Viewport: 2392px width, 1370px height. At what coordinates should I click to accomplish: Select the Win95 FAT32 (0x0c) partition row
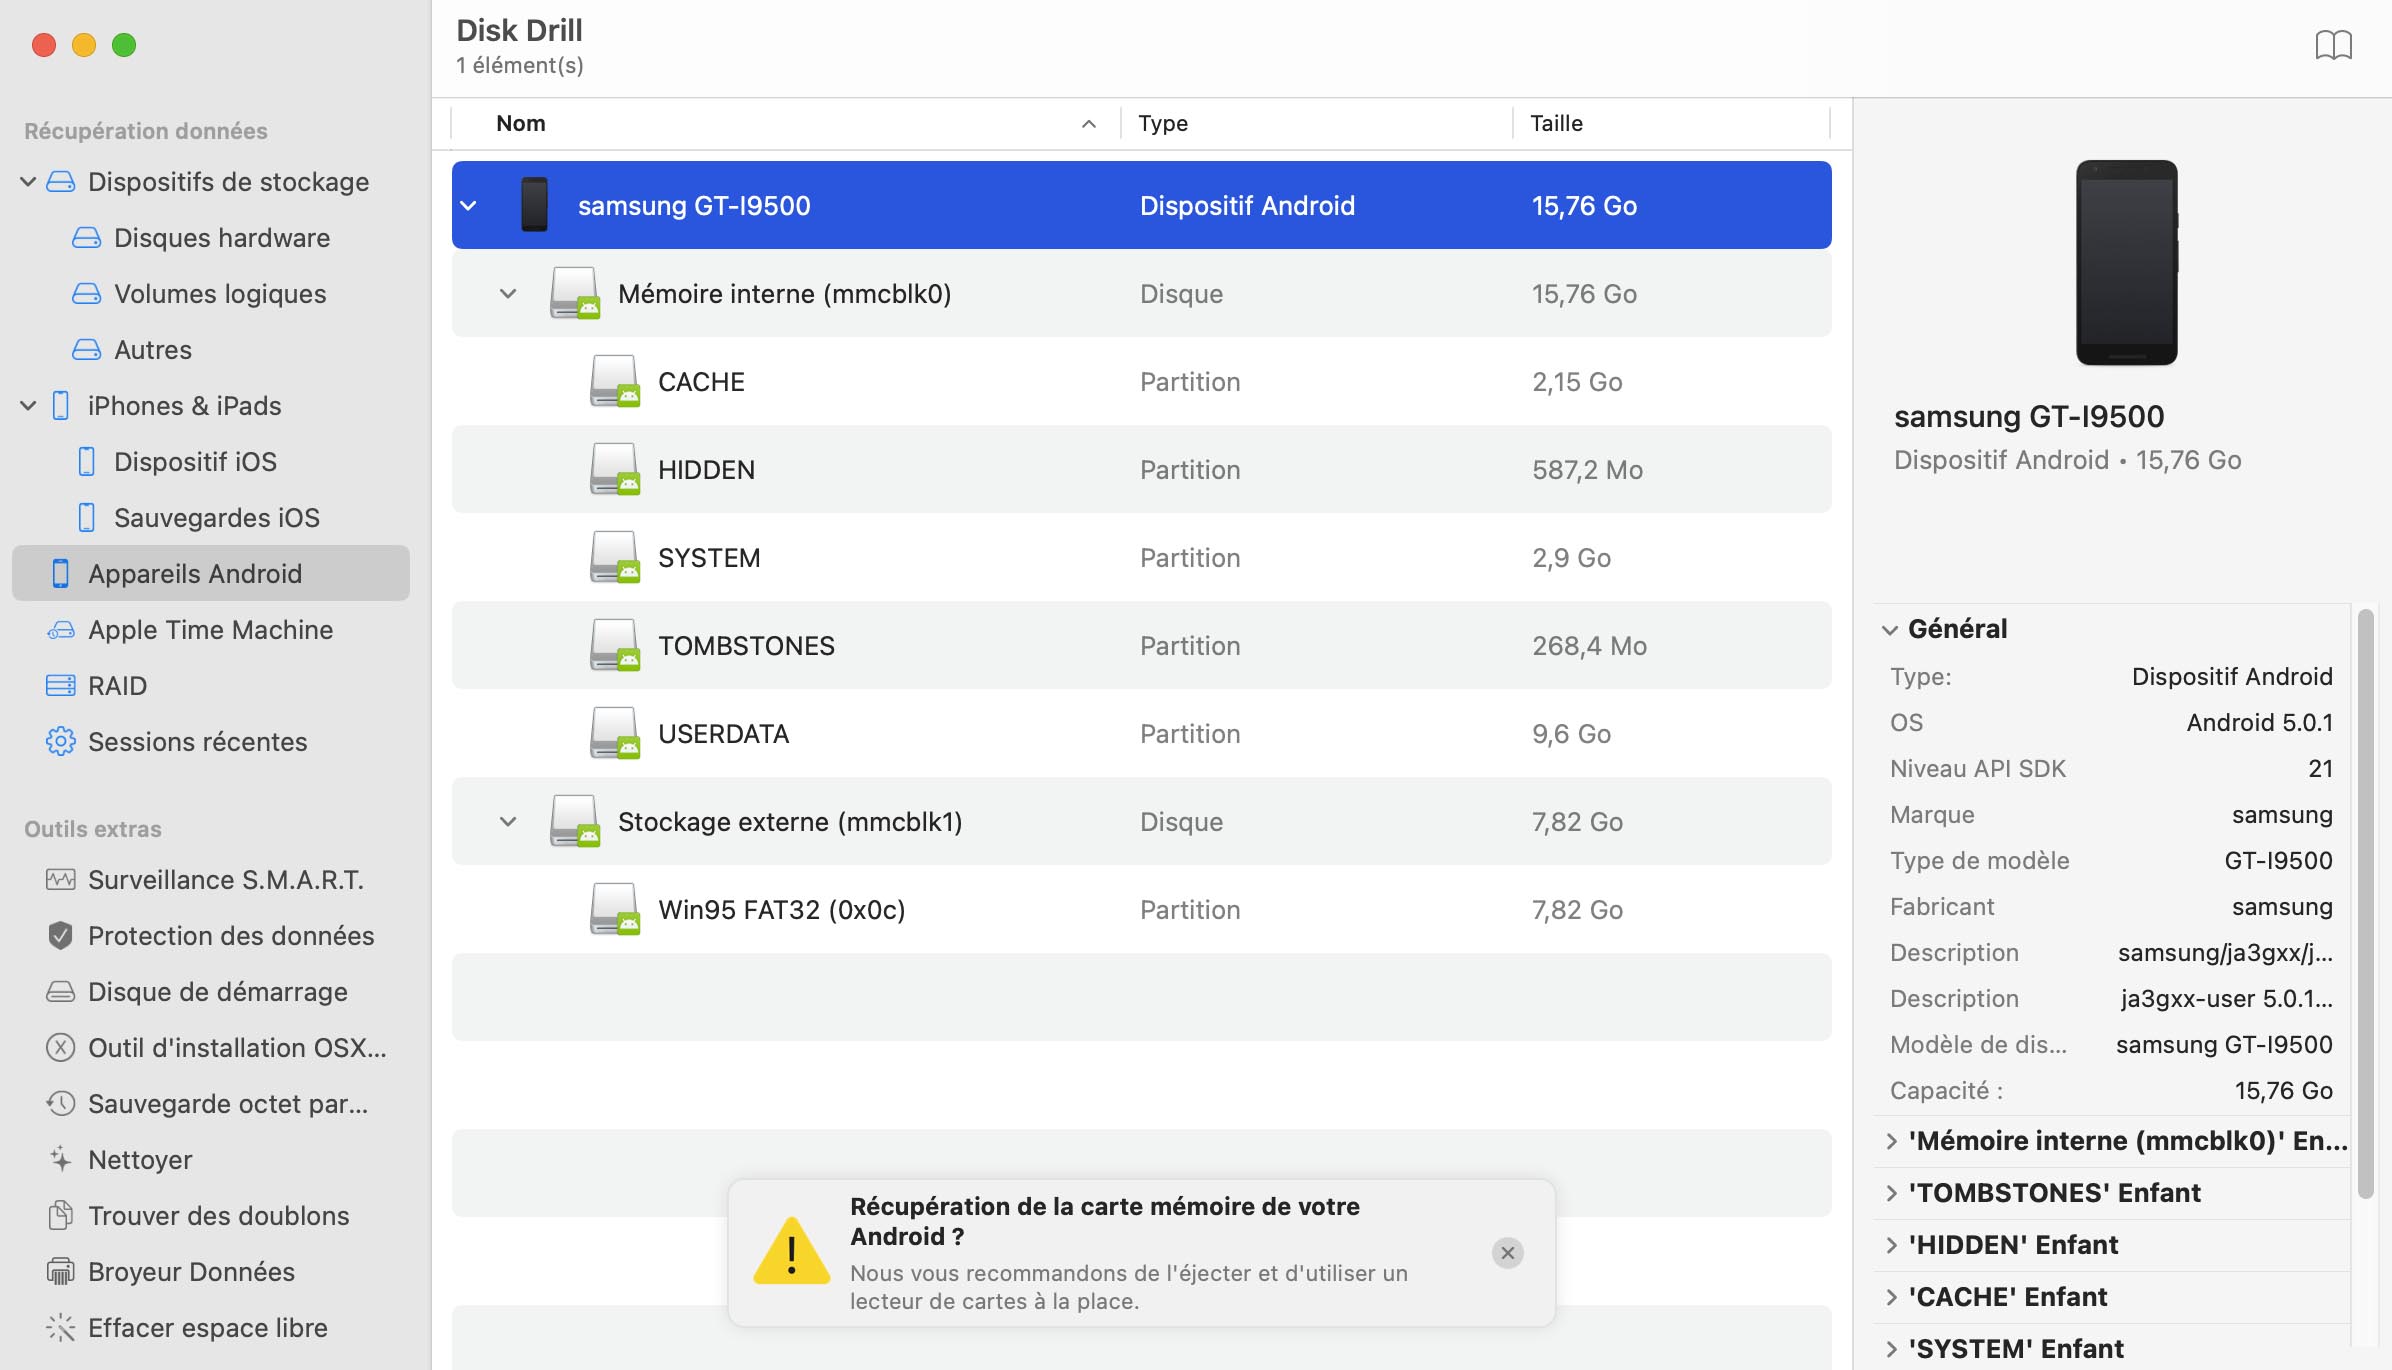[1142, 910]
